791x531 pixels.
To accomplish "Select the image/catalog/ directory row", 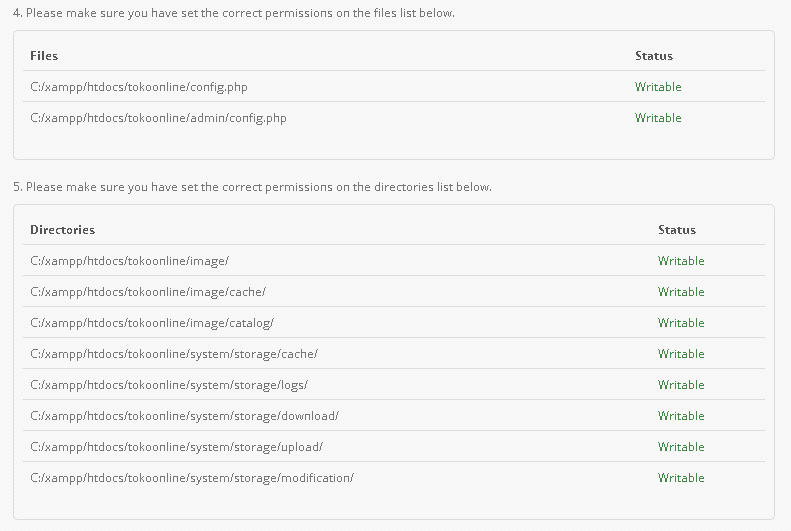I will (151, 323).
